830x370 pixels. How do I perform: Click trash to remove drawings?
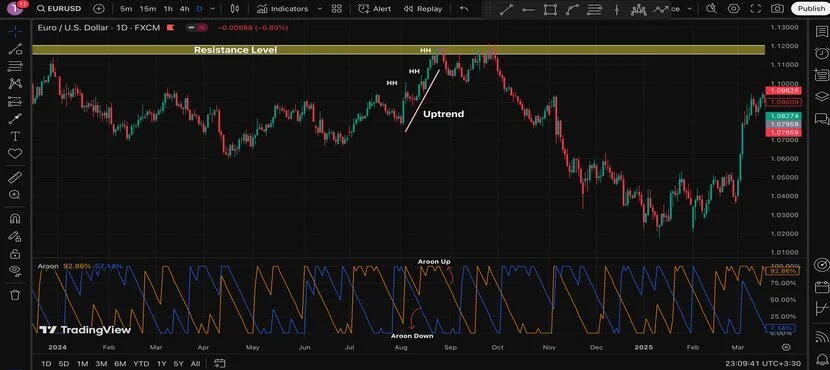coord(15,295)
